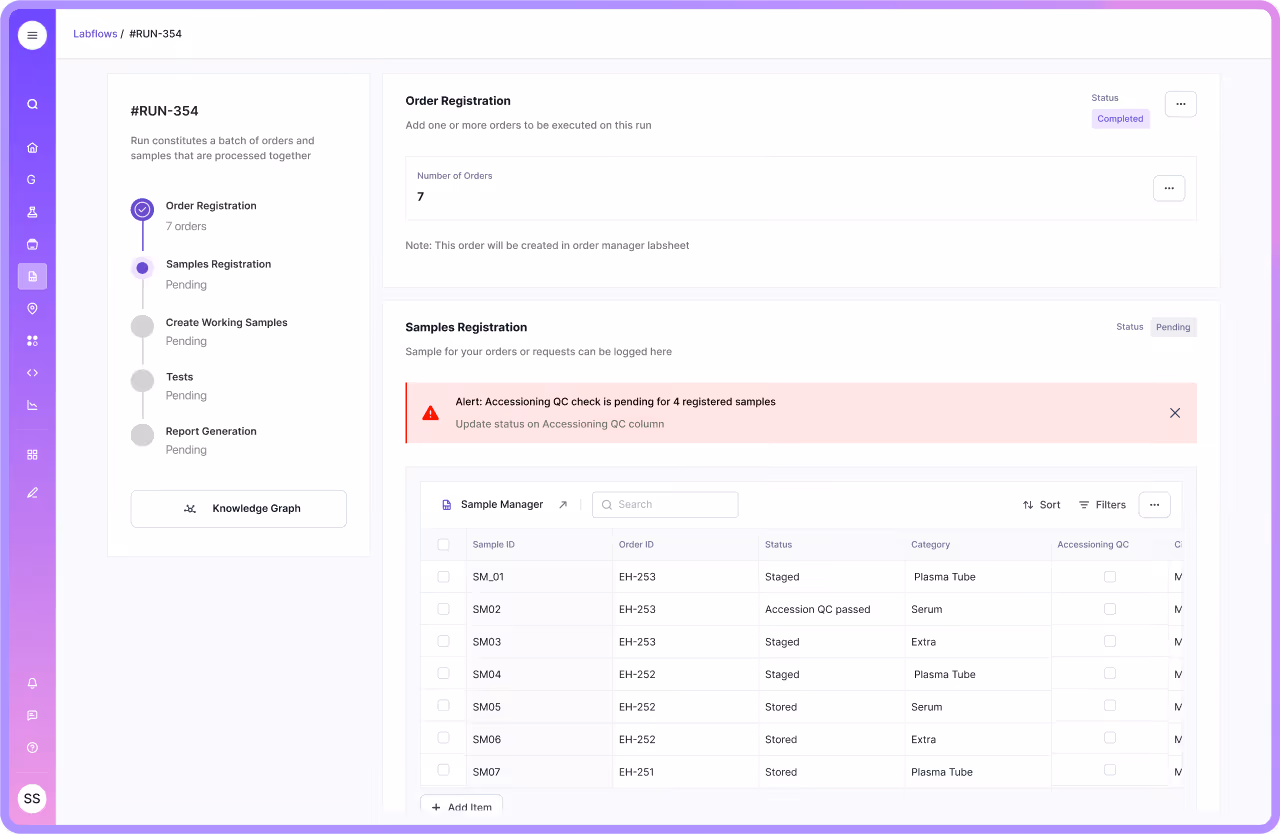Go to Labflows via the breadcrumb
This screenshot has width=1281, height=834.
point(95,33)
